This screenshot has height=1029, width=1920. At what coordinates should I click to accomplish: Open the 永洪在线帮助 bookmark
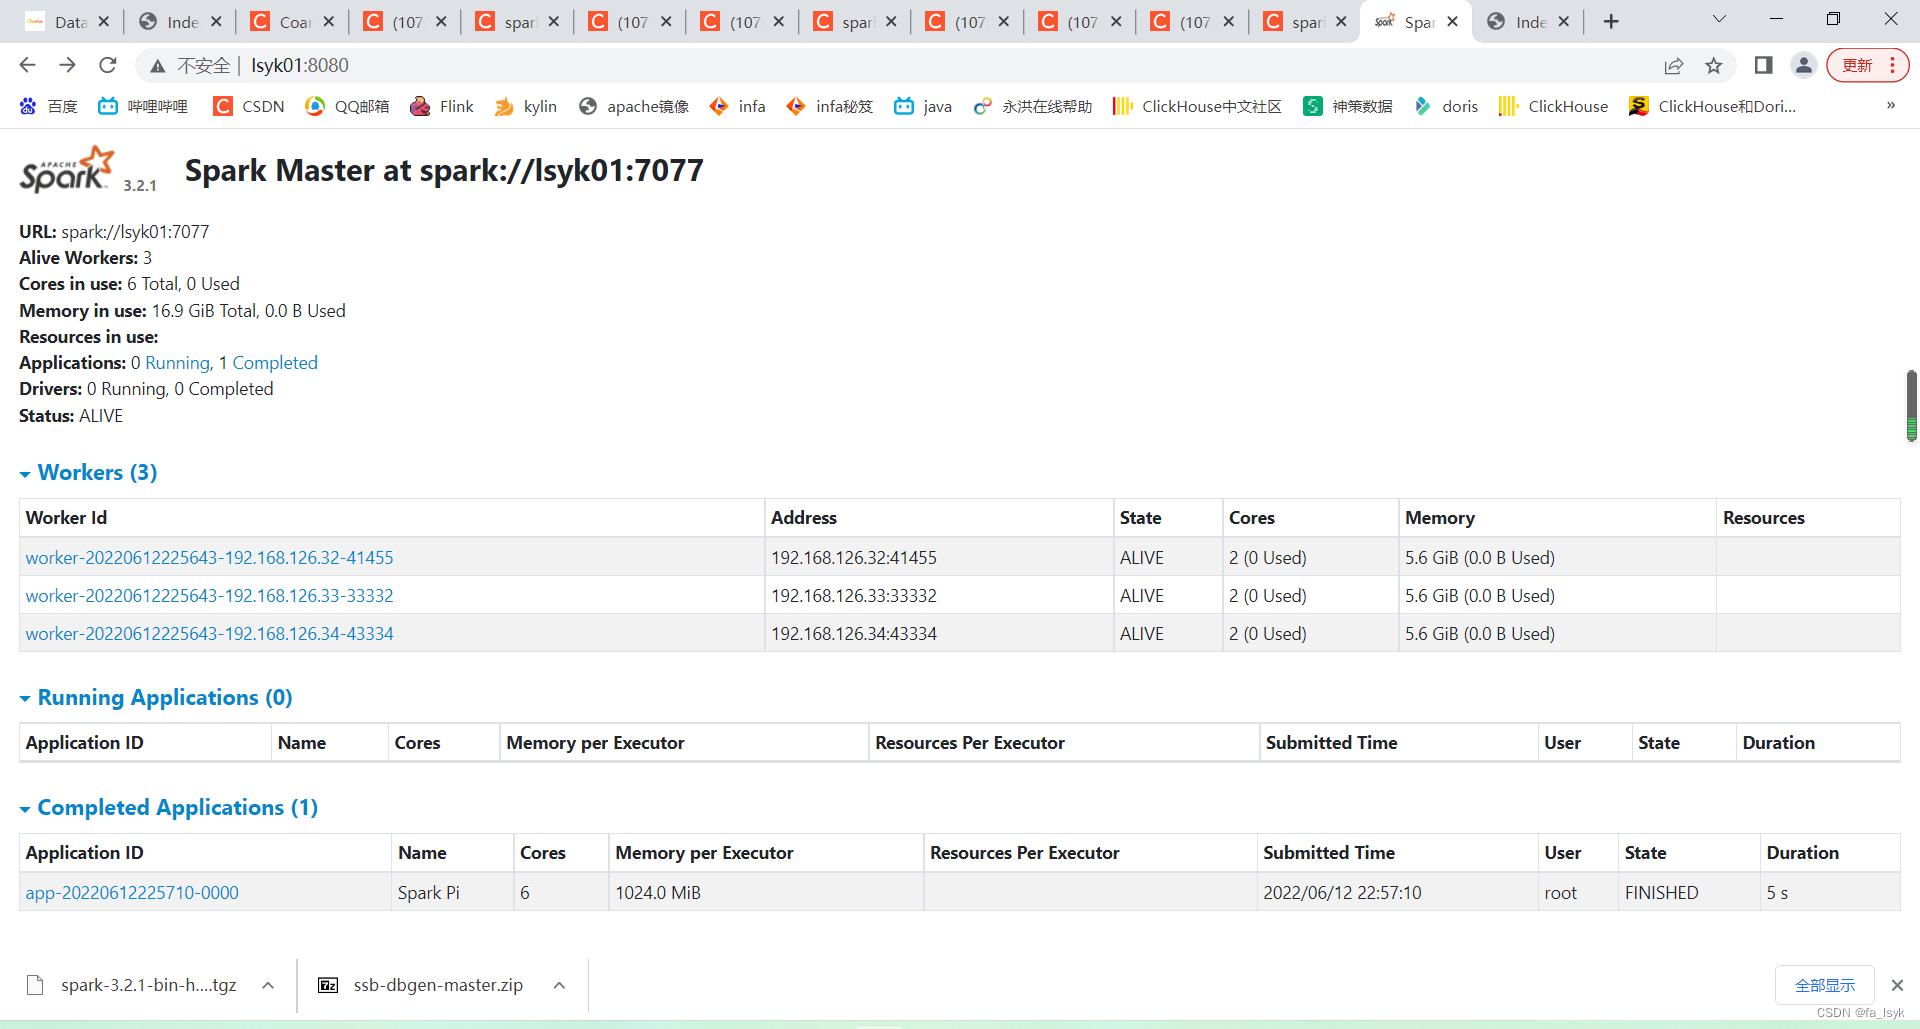[1033, 106]
